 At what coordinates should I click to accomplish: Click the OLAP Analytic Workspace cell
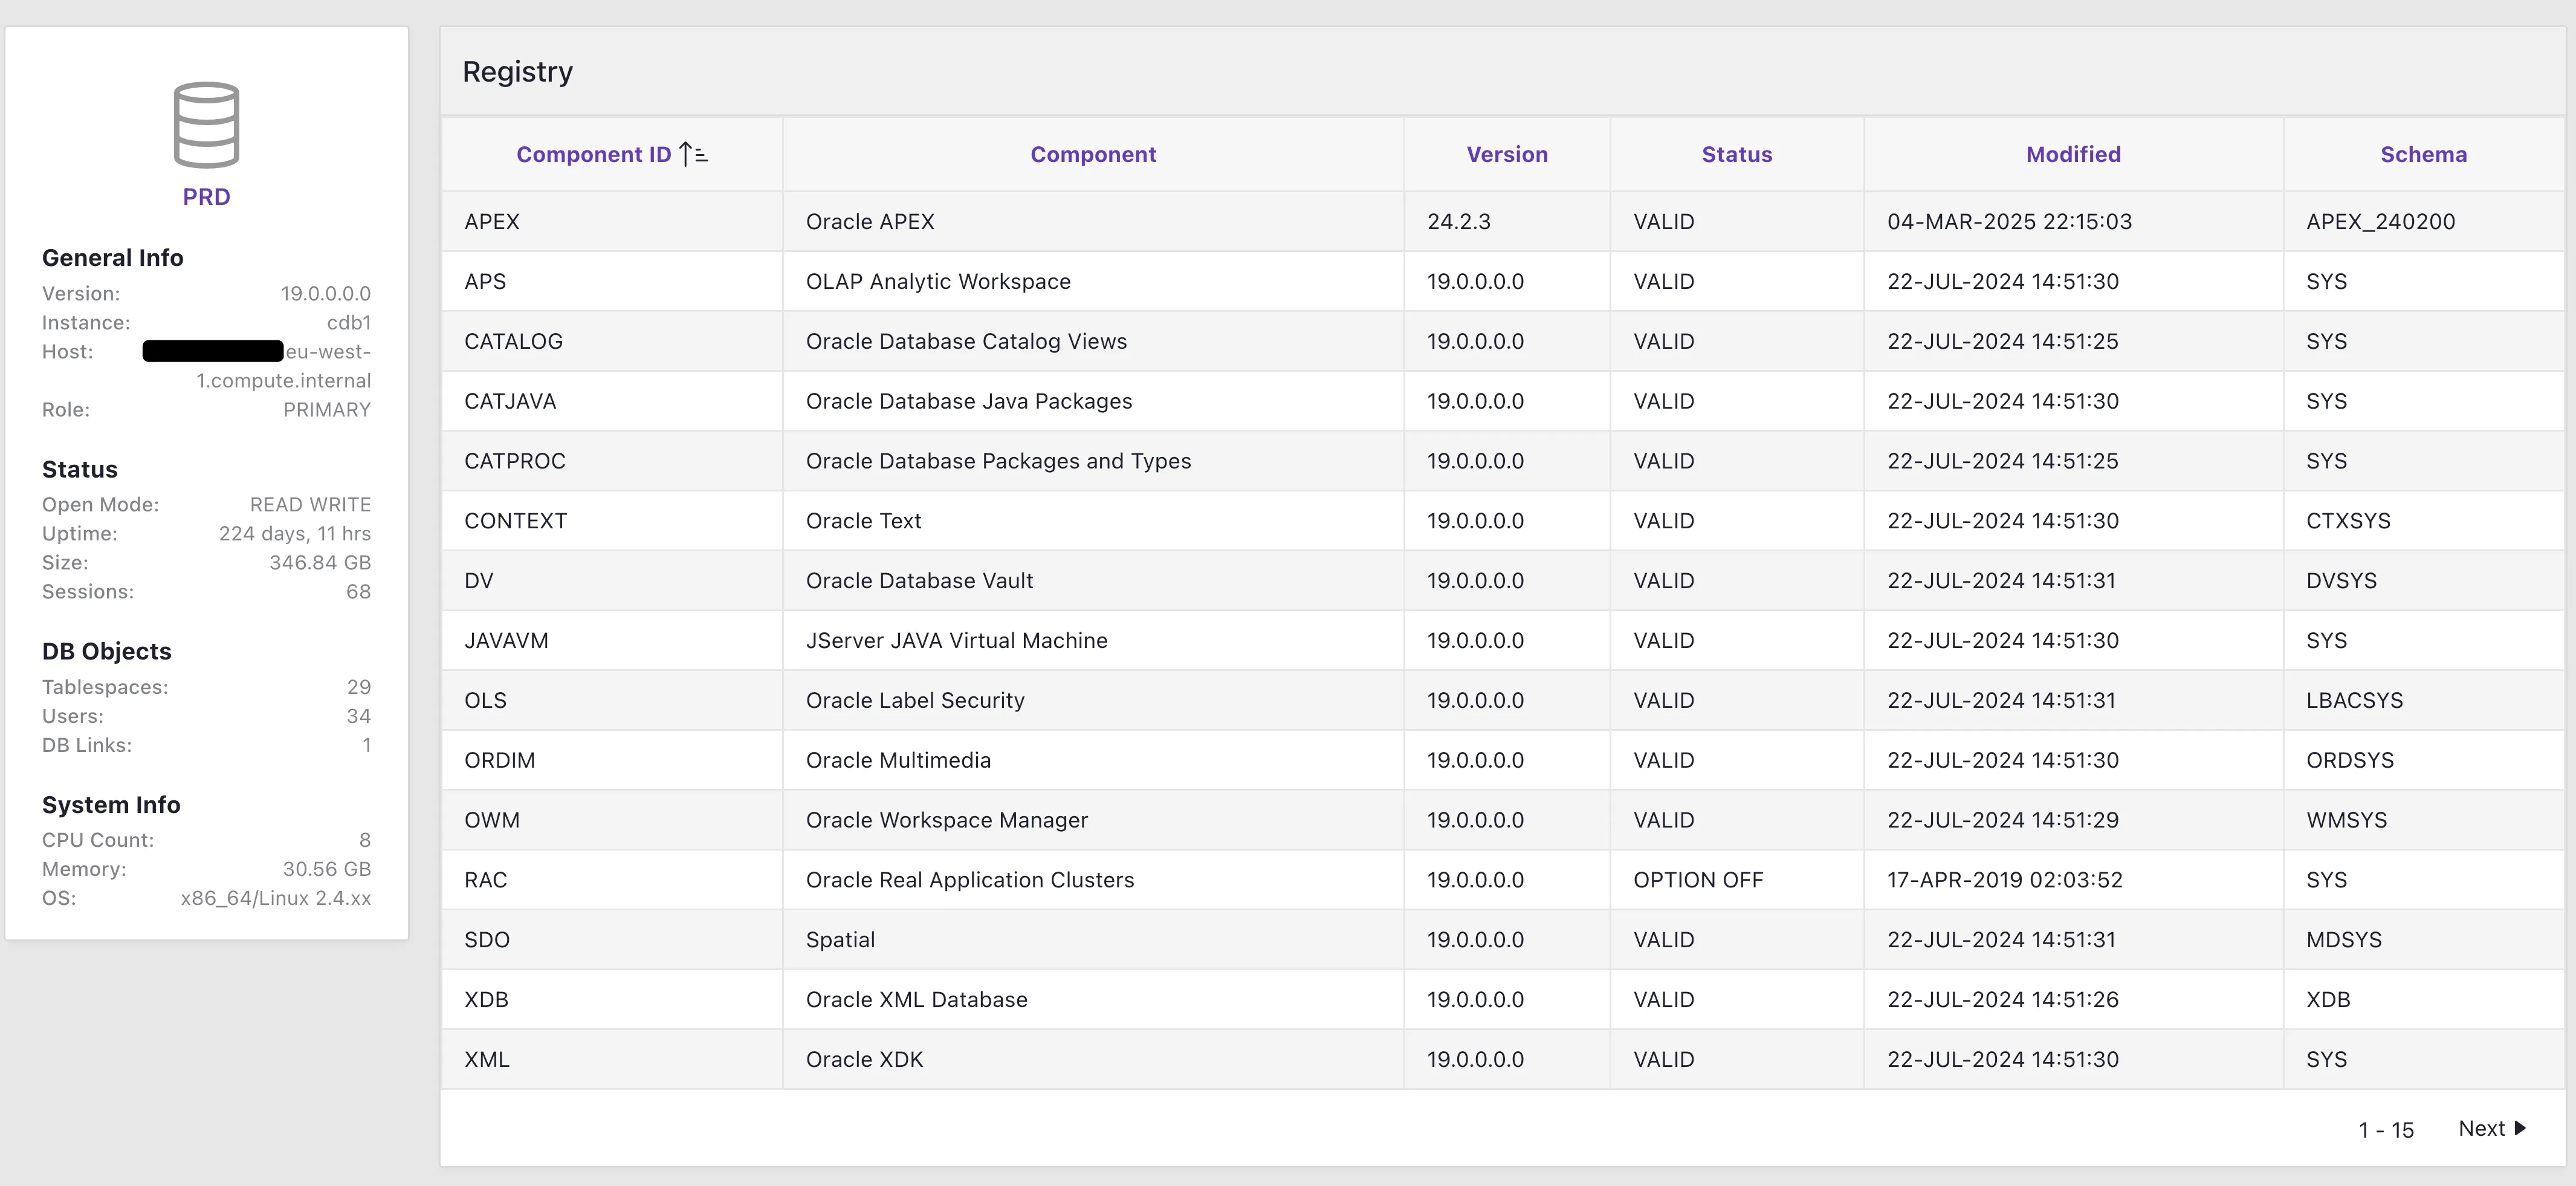[x=1093, y=281]
